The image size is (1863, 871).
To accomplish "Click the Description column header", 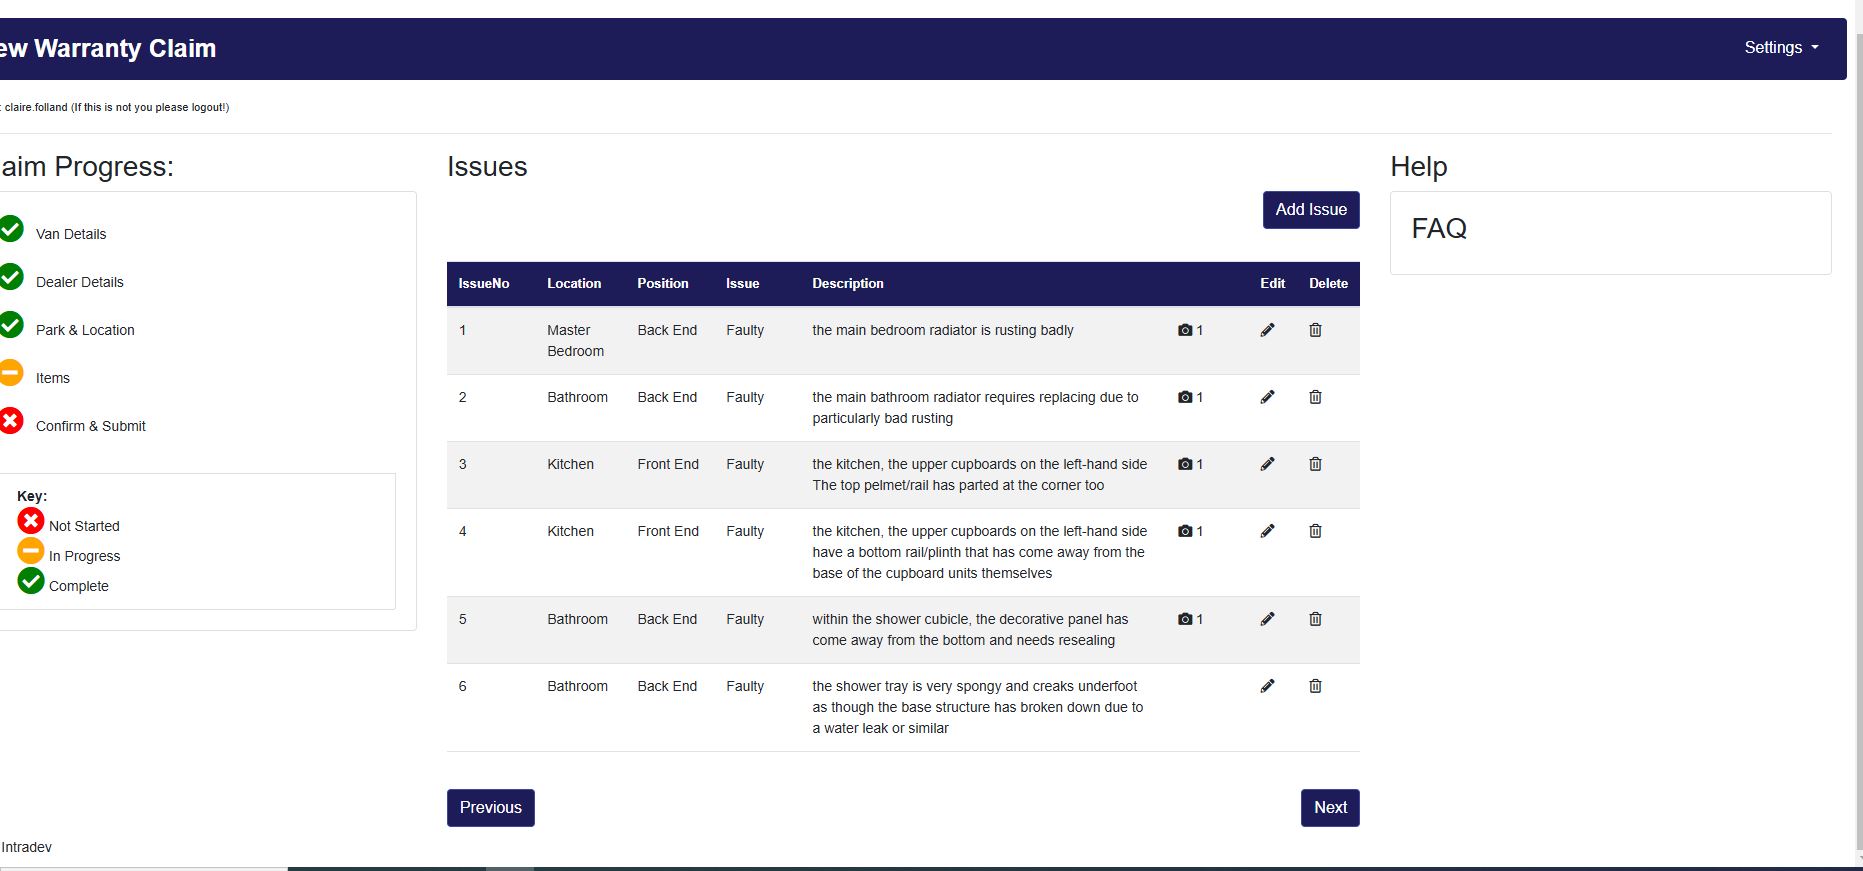I will [847, 284].
